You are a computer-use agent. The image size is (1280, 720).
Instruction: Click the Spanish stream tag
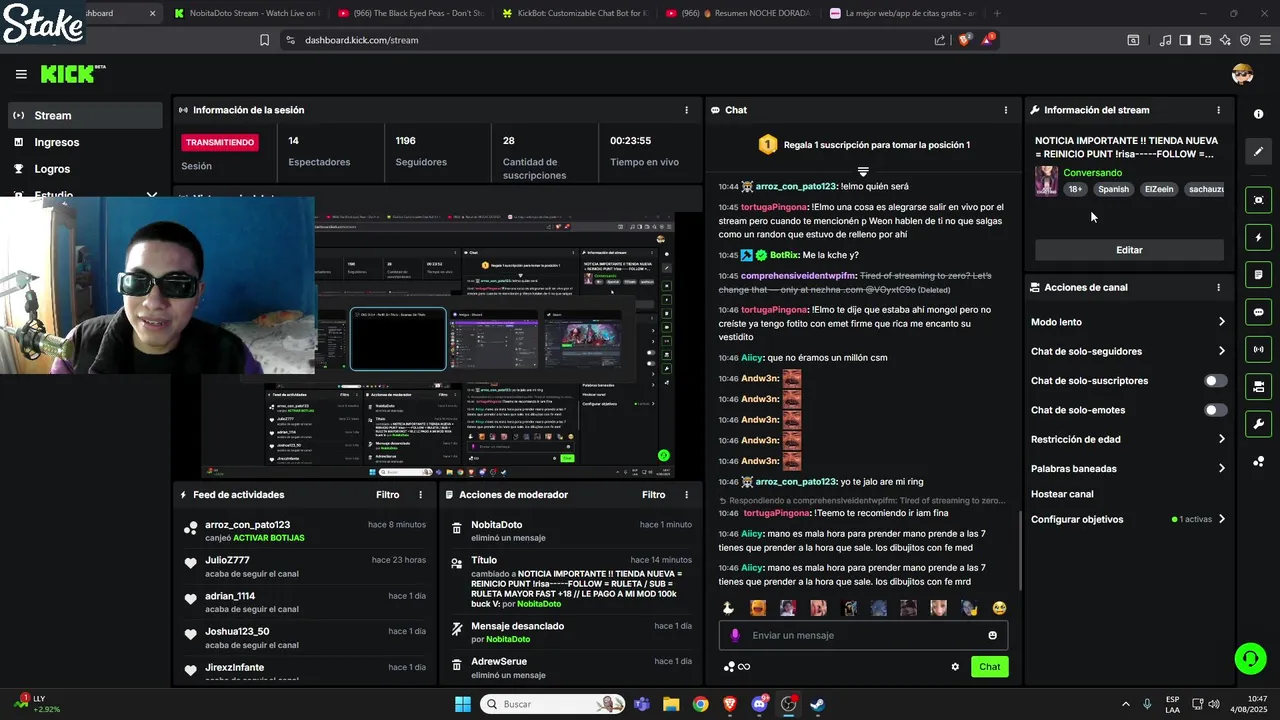pos(1113,189)
